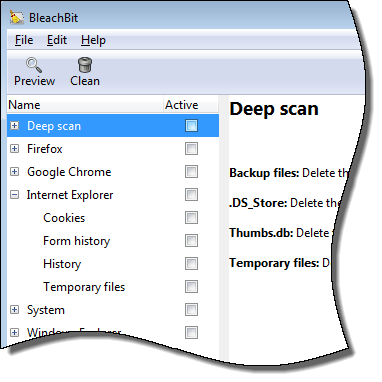Open the File menu
This screenshot has height=382, width=382.
[24, 40]
